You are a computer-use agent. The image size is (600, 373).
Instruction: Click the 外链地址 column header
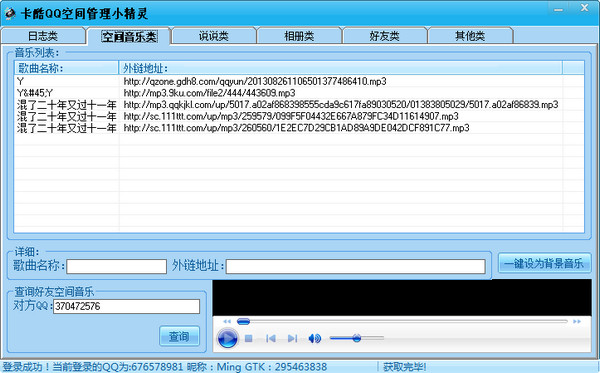pos(341,68)
